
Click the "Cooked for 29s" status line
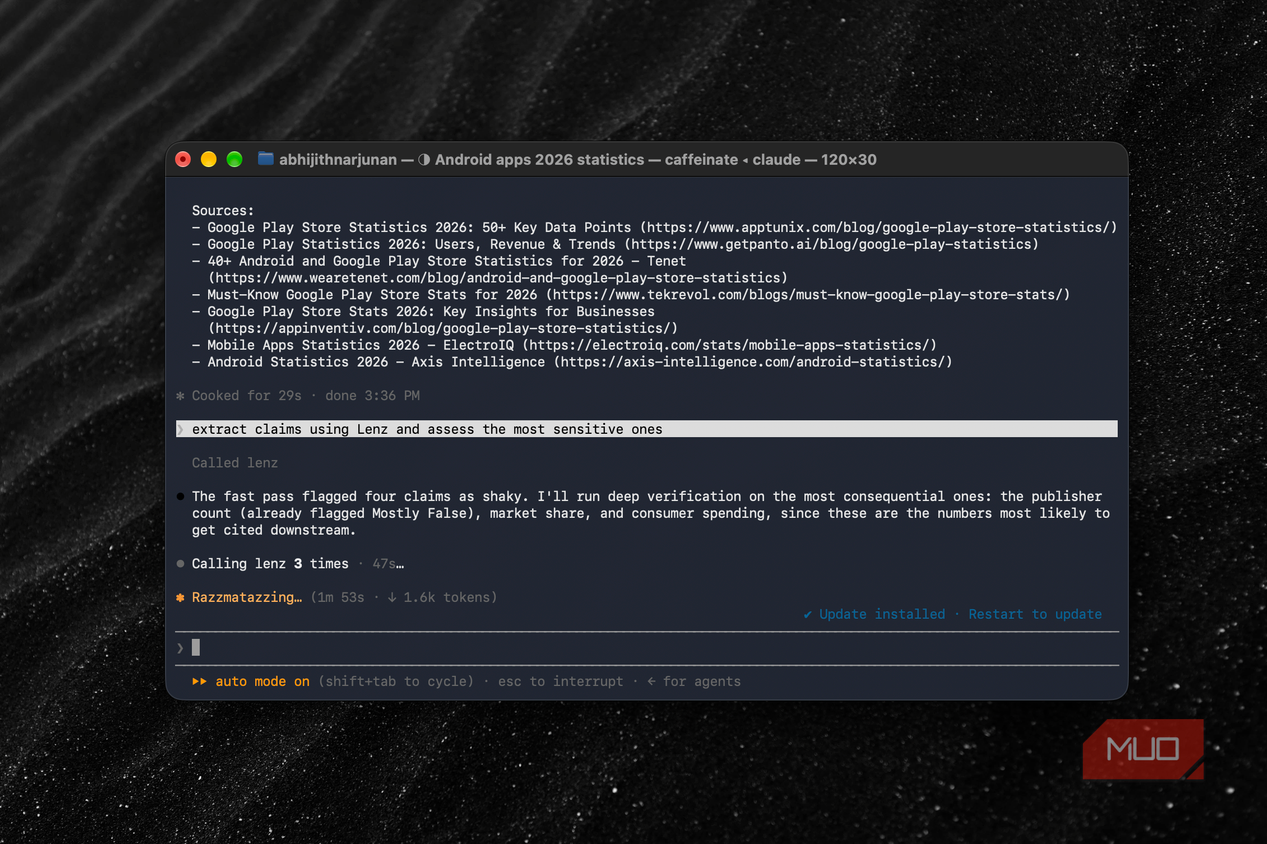[x=298, y=396]
